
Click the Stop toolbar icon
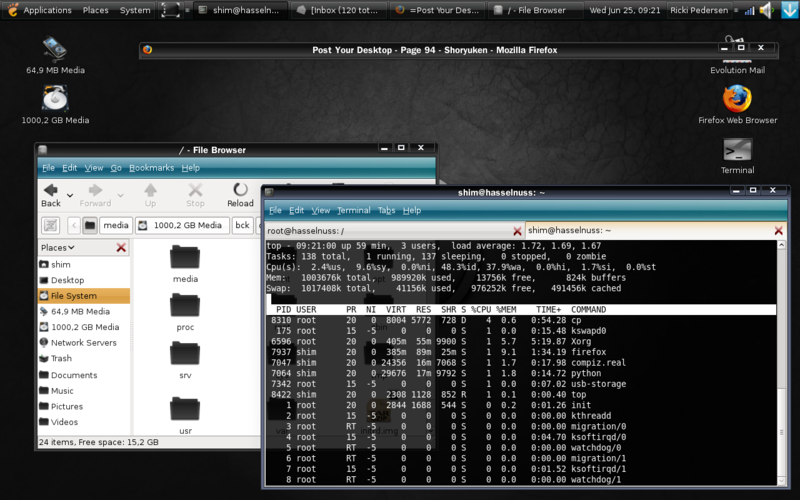tap(195, 195)
